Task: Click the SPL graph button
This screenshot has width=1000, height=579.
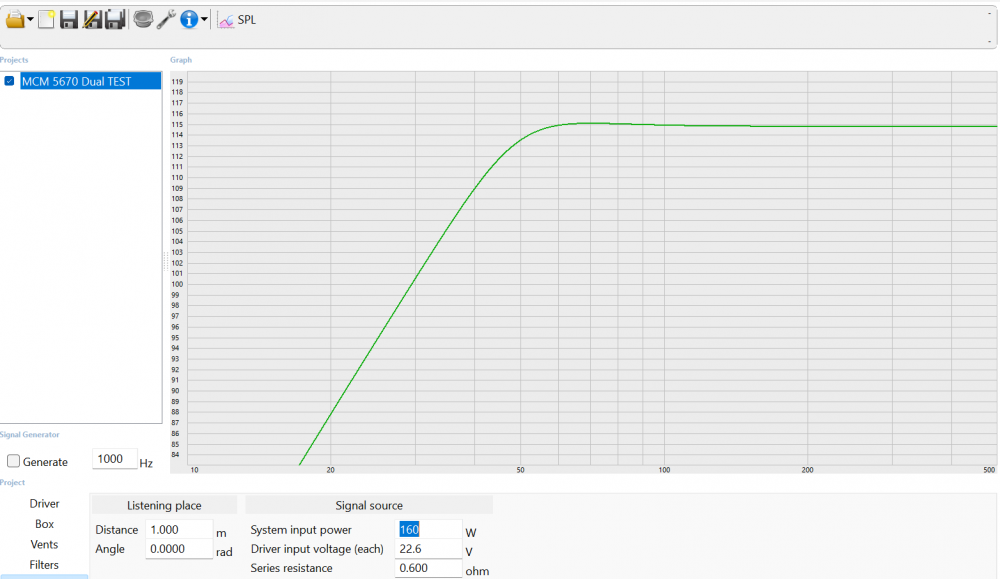Action: pos(237,19)
